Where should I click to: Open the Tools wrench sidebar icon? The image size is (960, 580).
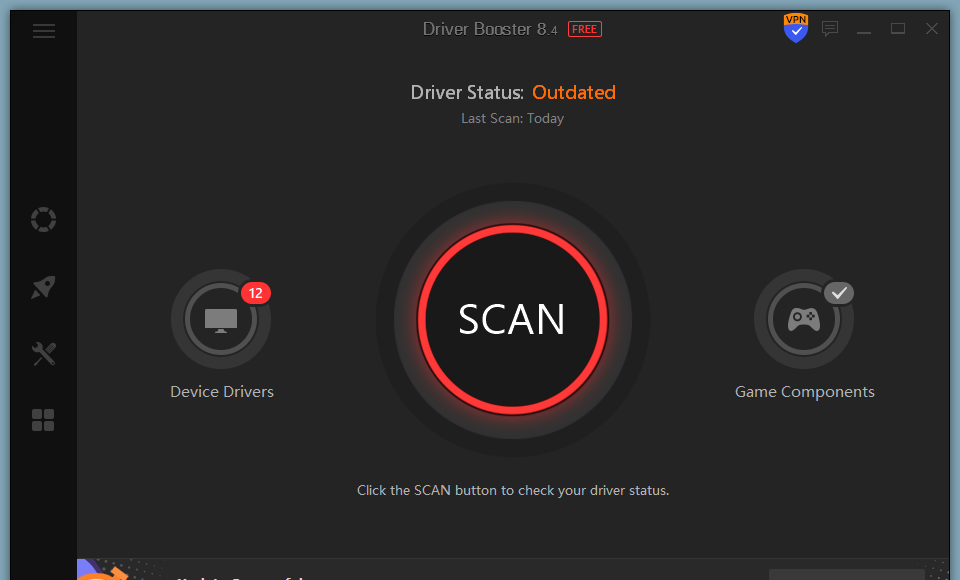[x=43, y=353]
